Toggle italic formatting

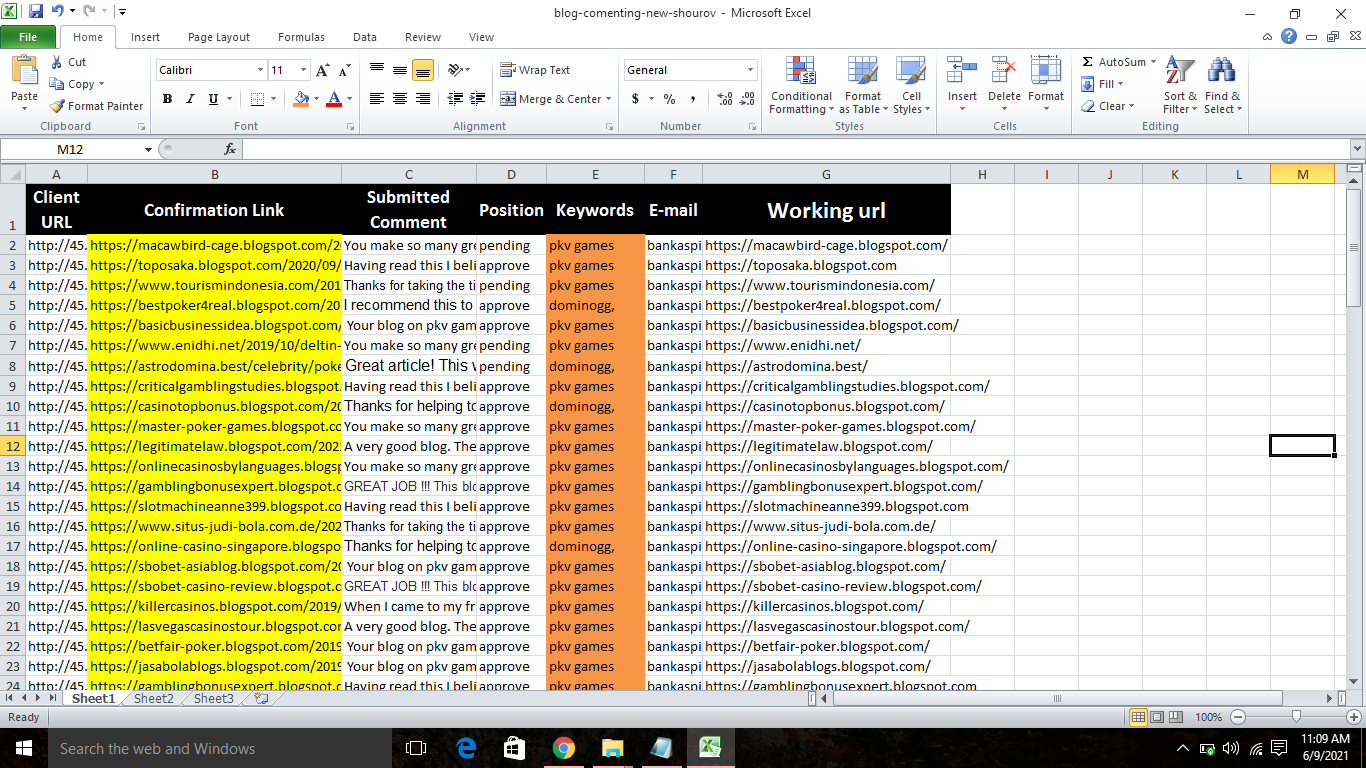189,99
